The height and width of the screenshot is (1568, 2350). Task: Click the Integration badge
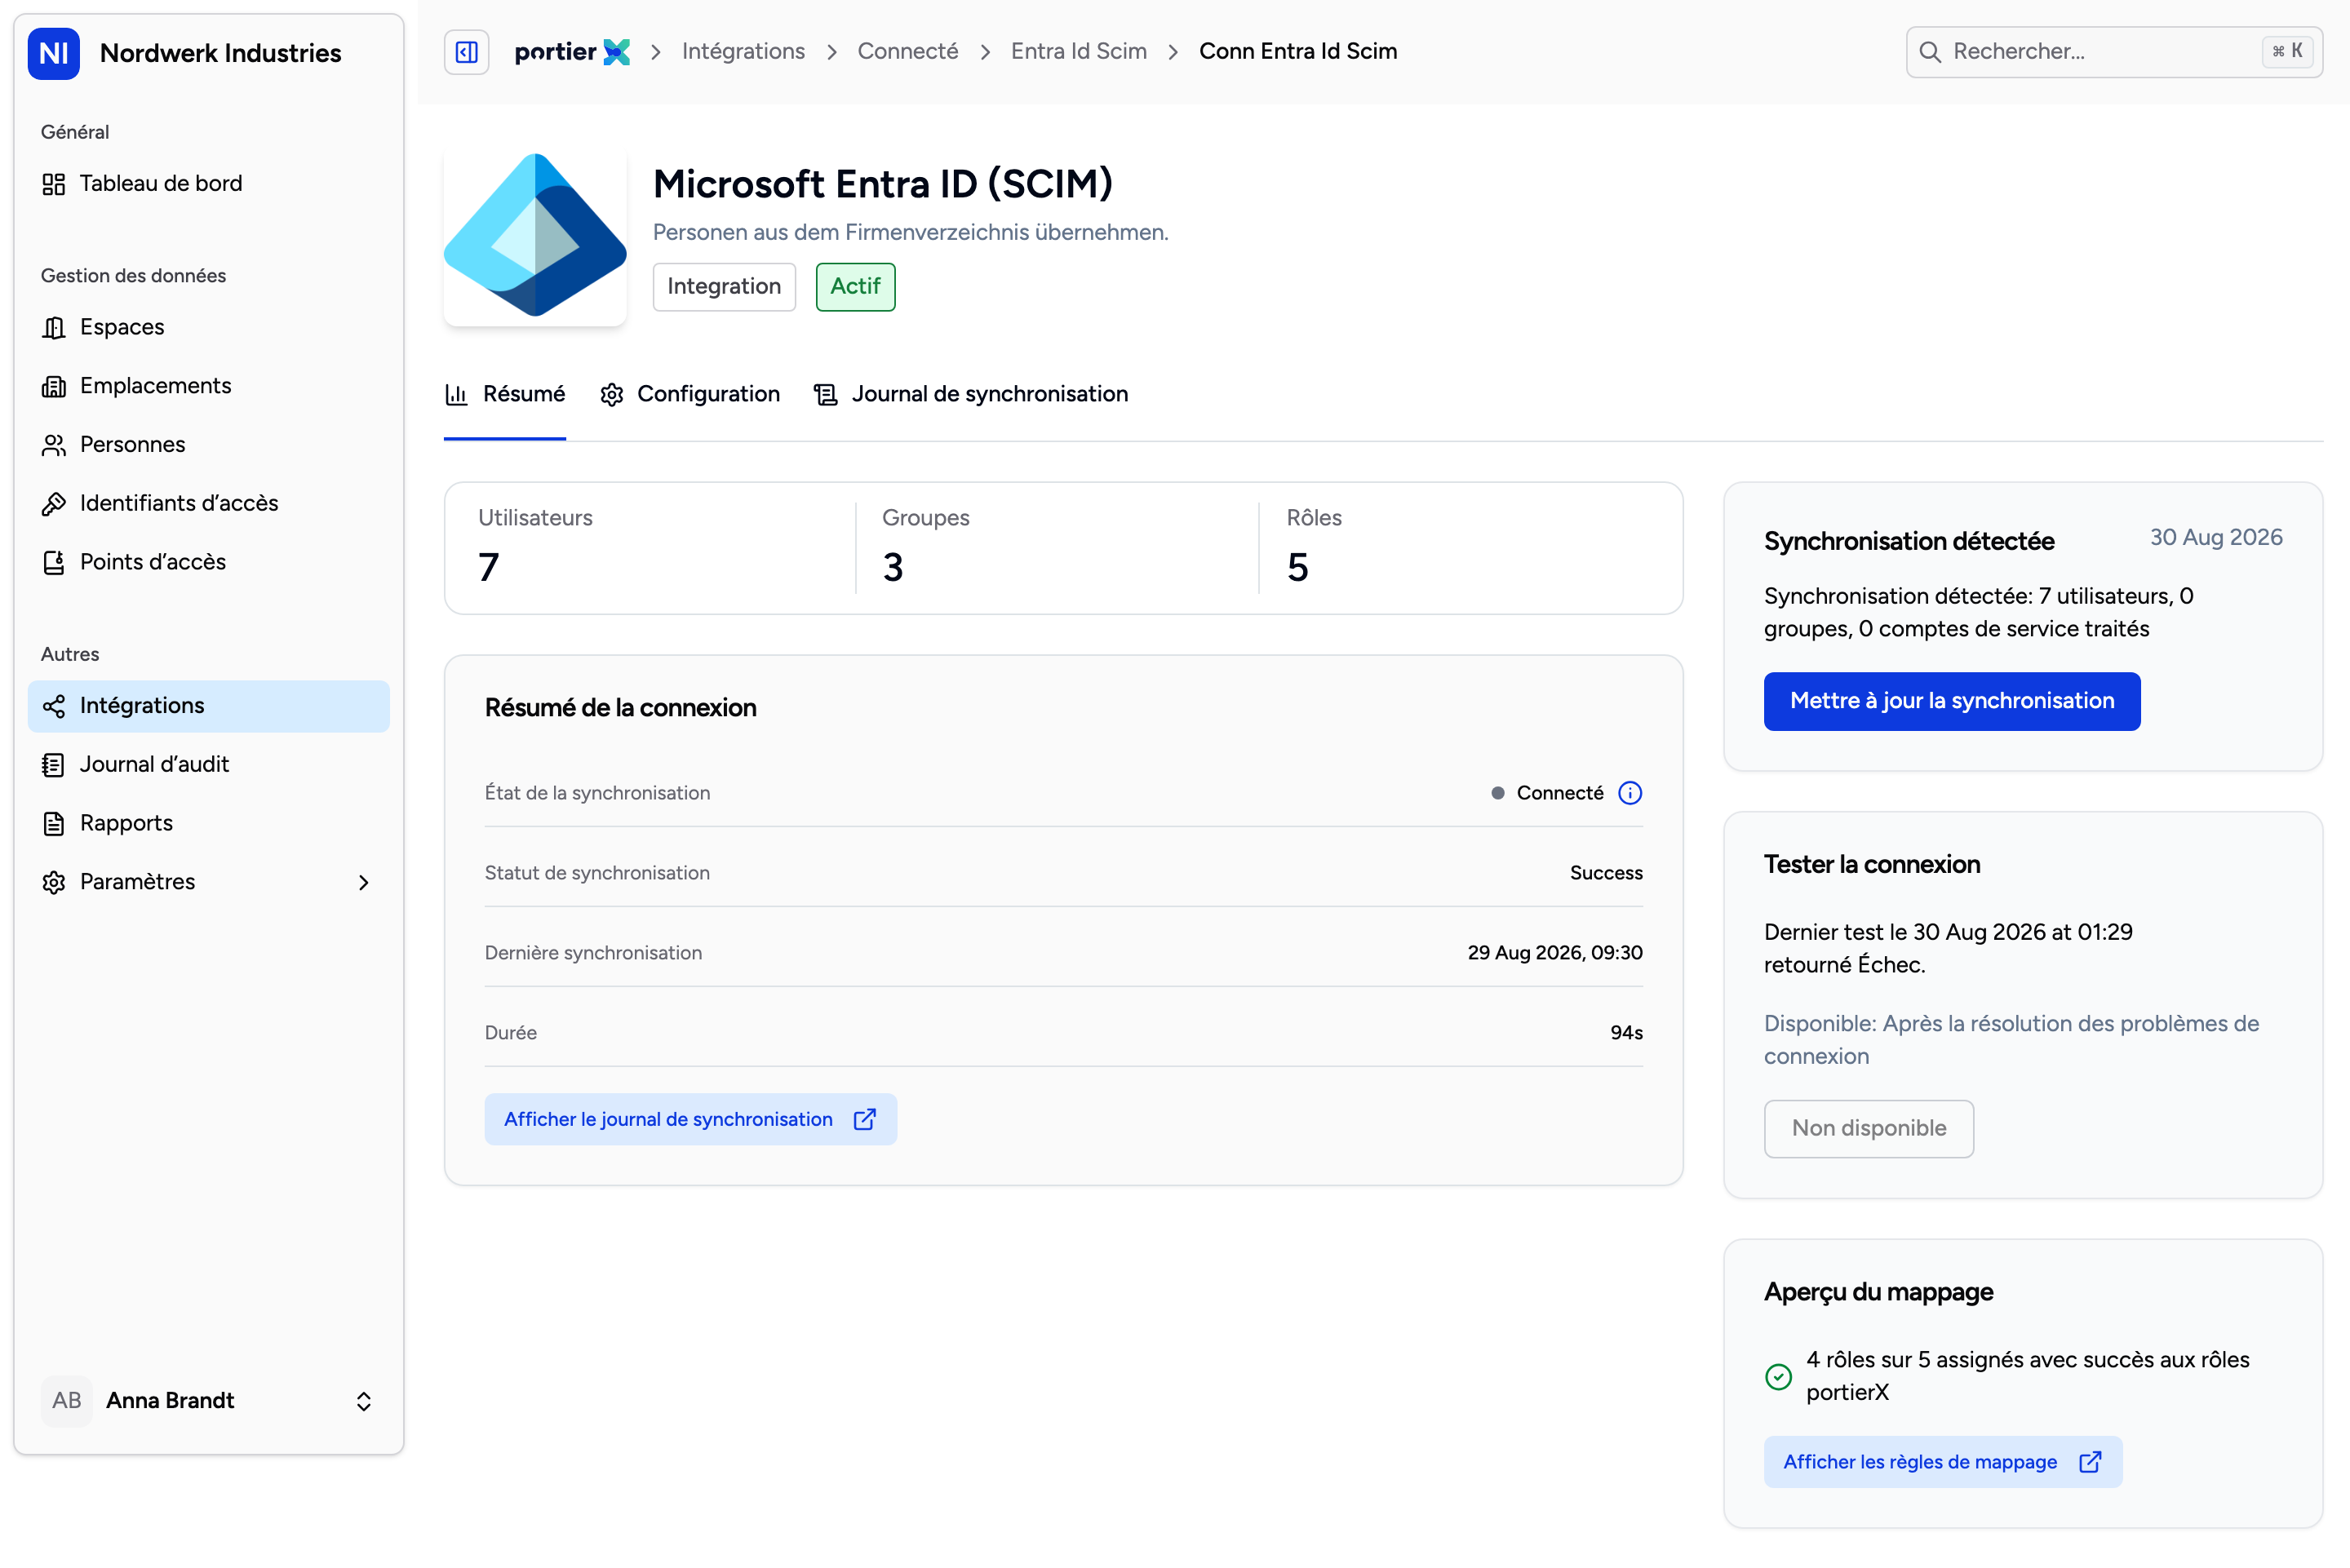point(724,287)
